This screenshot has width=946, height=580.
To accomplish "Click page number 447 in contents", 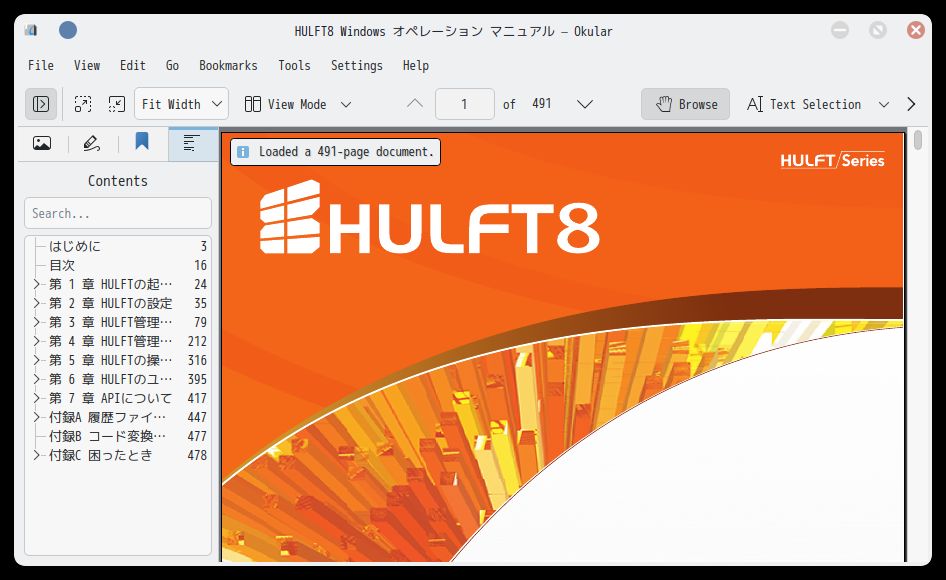I will click(197, 417).
